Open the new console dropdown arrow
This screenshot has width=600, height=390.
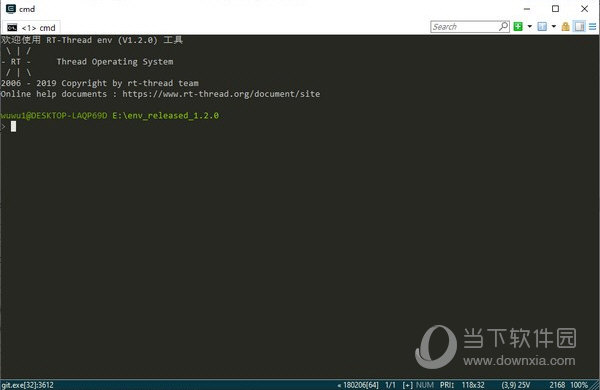click(x=530, y=26)
